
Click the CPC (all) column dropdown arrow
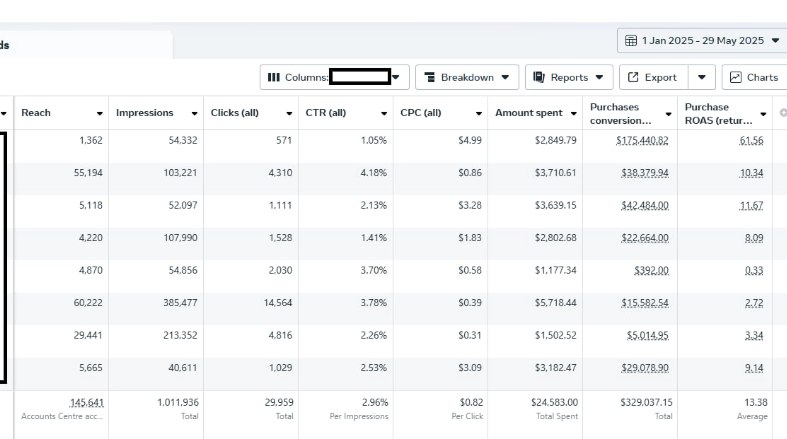(479, 114)
